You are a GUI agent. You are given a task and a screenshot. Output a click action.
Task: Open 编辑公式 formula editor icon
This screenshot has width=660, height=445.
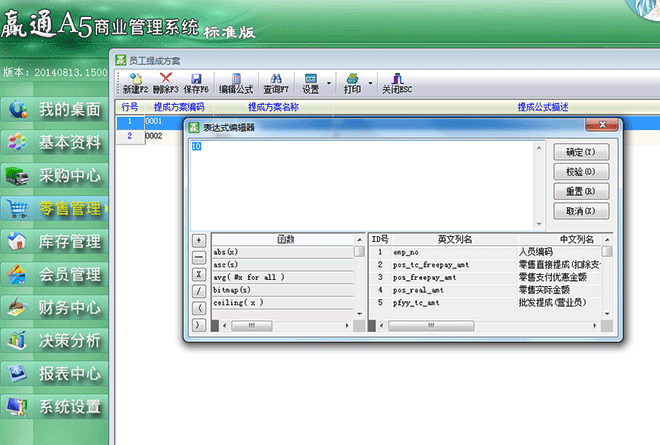[x=236, y=83]
